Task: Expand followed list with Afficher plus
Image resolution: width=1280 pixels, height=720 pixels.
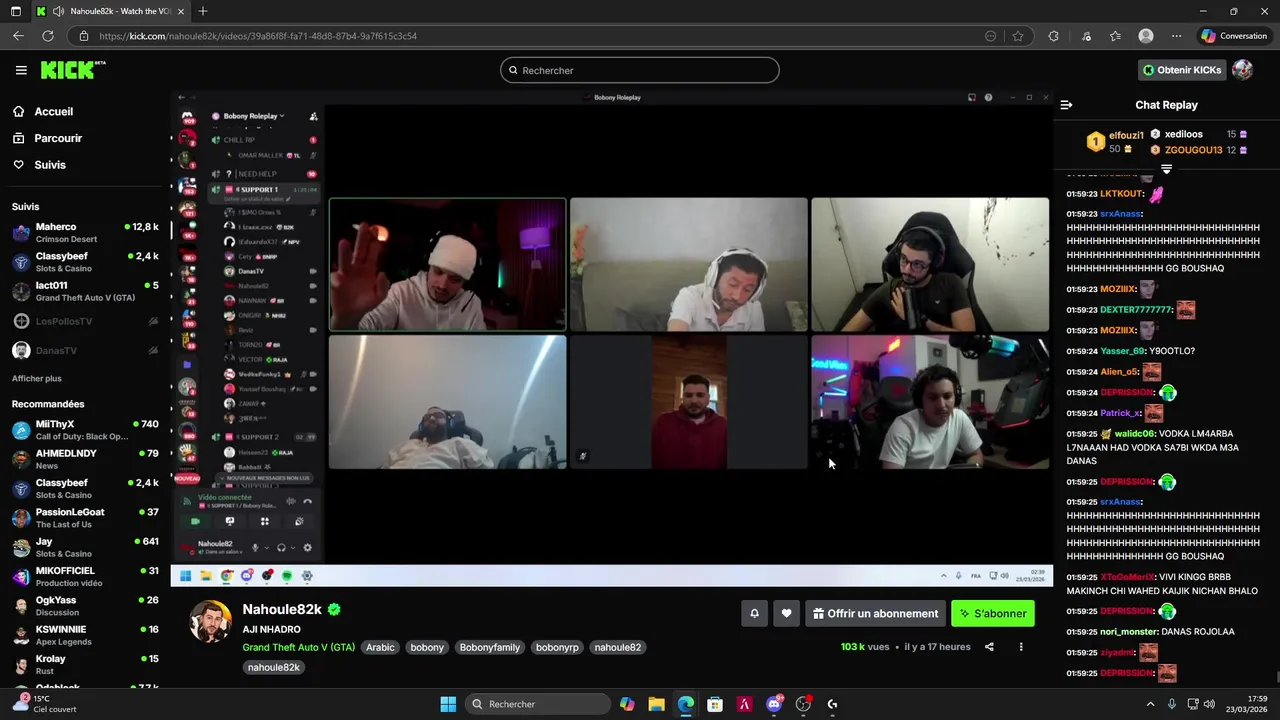Action: click(37, 379)
